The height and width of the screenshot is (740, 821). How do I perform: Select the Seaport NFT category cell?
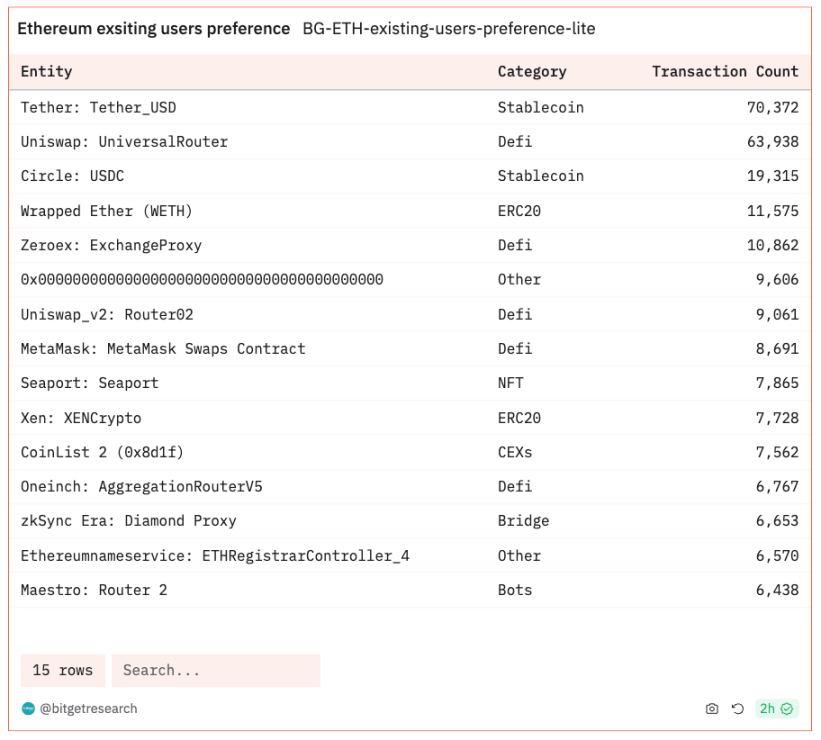coord(510,383)
